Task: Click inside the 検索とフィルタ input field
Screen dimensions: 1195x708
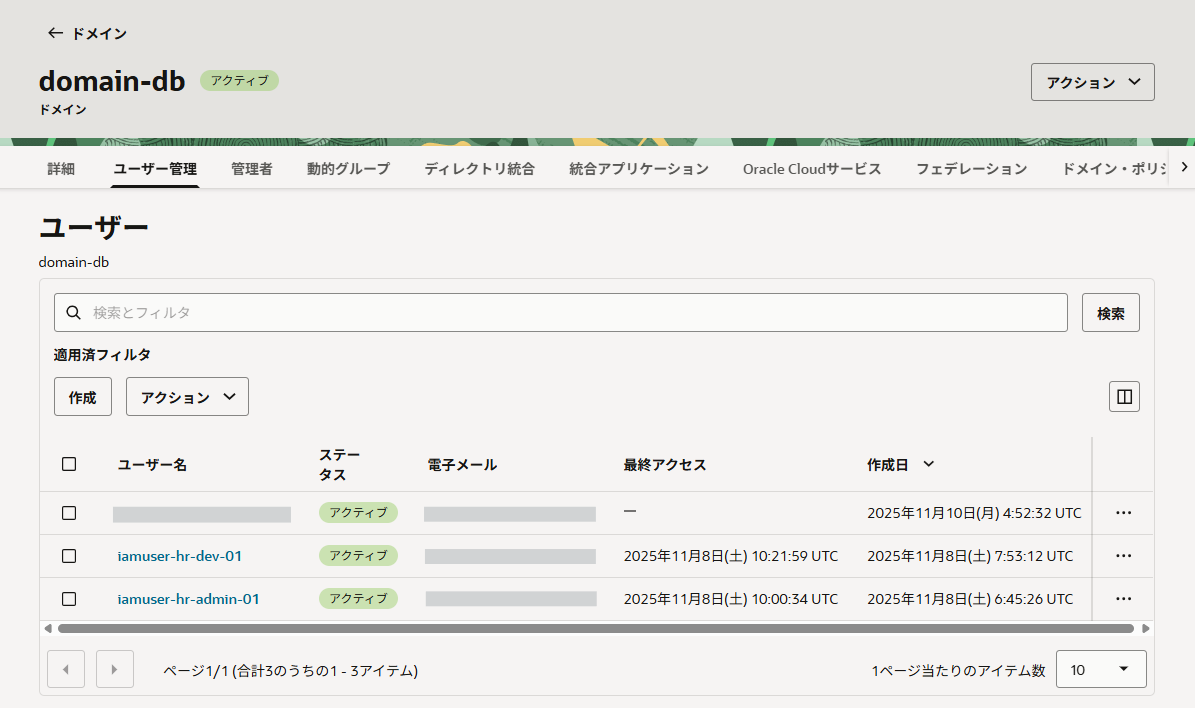Action: (400, 312)
